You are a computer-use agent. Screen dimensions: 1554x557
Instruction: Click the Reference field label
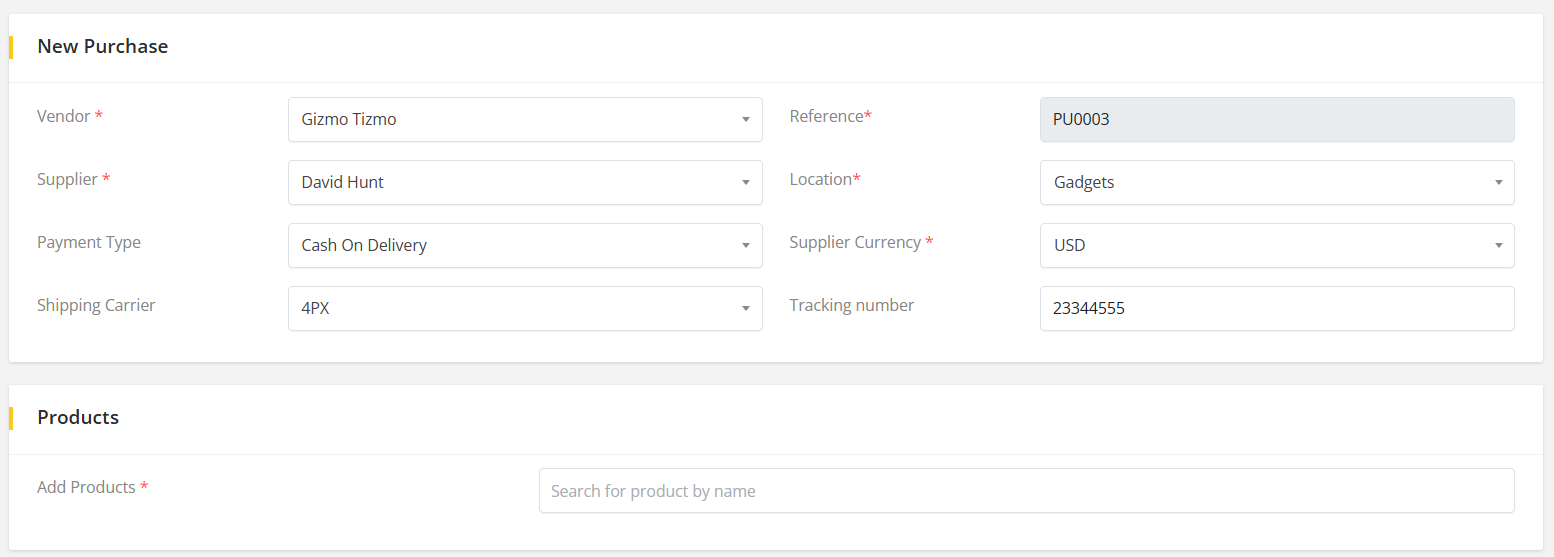pos(826,116)
